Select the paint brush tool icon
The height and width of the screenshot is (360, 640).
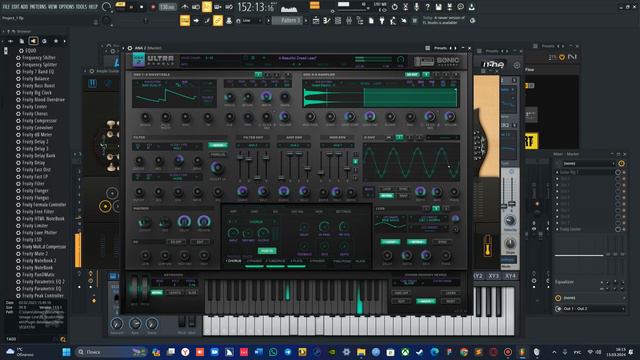pyautogui.click(x=207, y=21)
